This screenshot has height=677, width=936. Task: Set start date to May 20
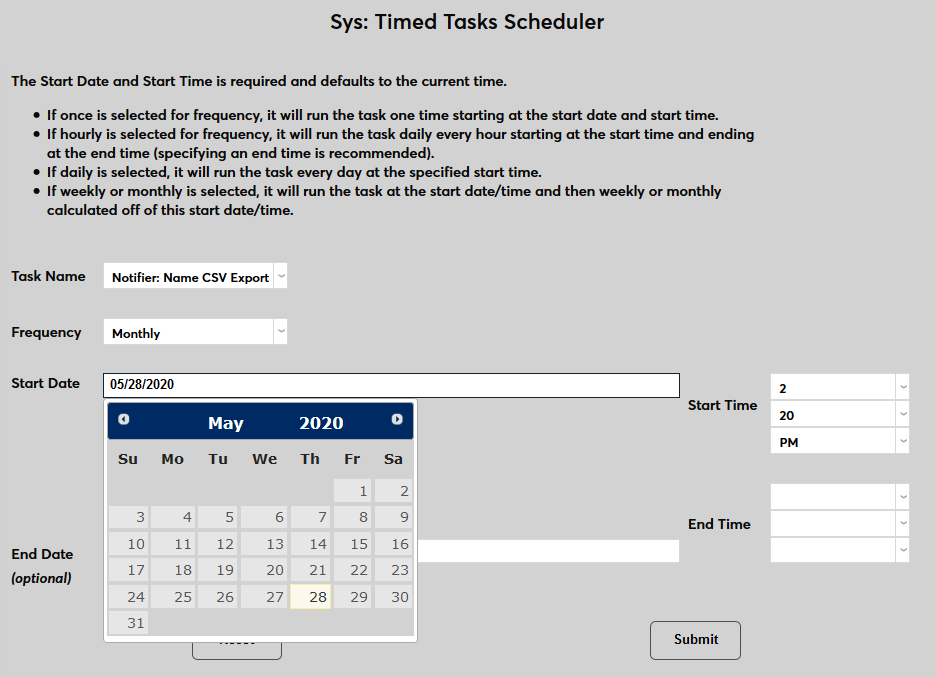pyautogui.click(x=264, y=570)
